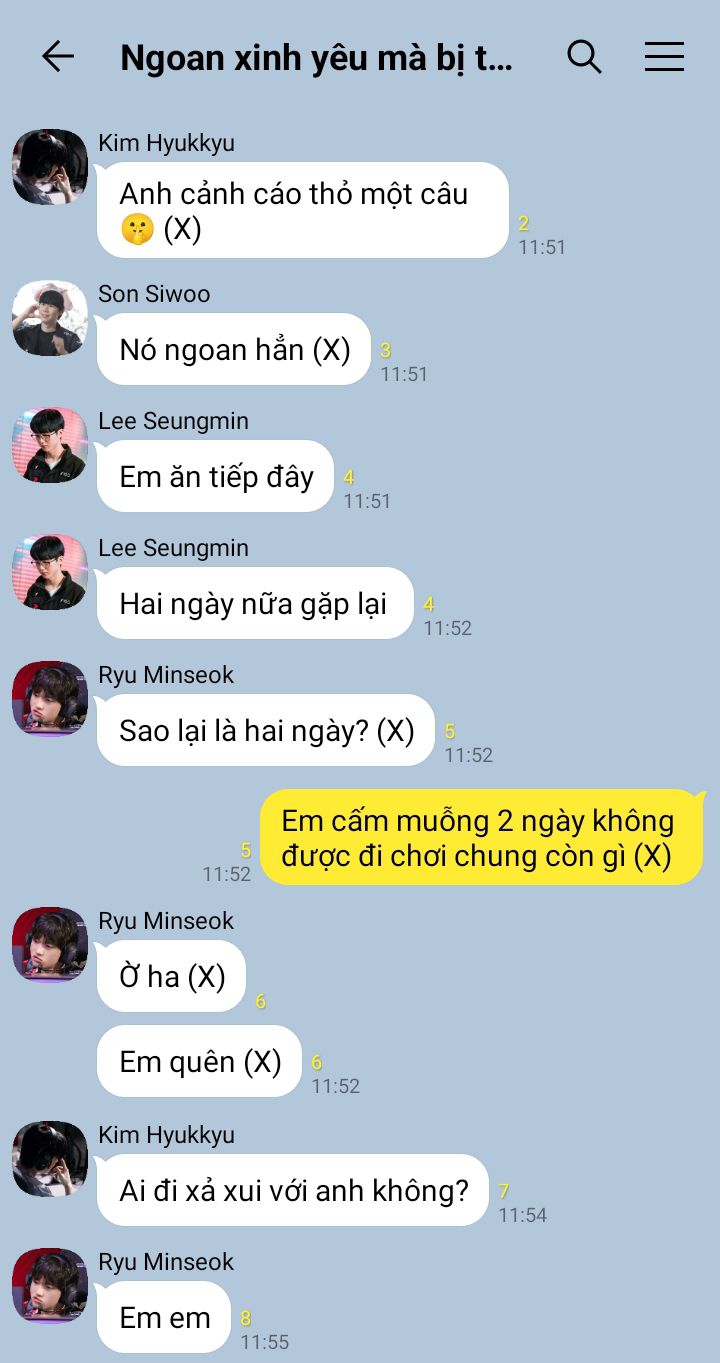The height and width of the screenshot is (1363, 720).
Task: Tap the 'Anh cảnh cáo thỏ một câu' message
Action: (303, 210)
